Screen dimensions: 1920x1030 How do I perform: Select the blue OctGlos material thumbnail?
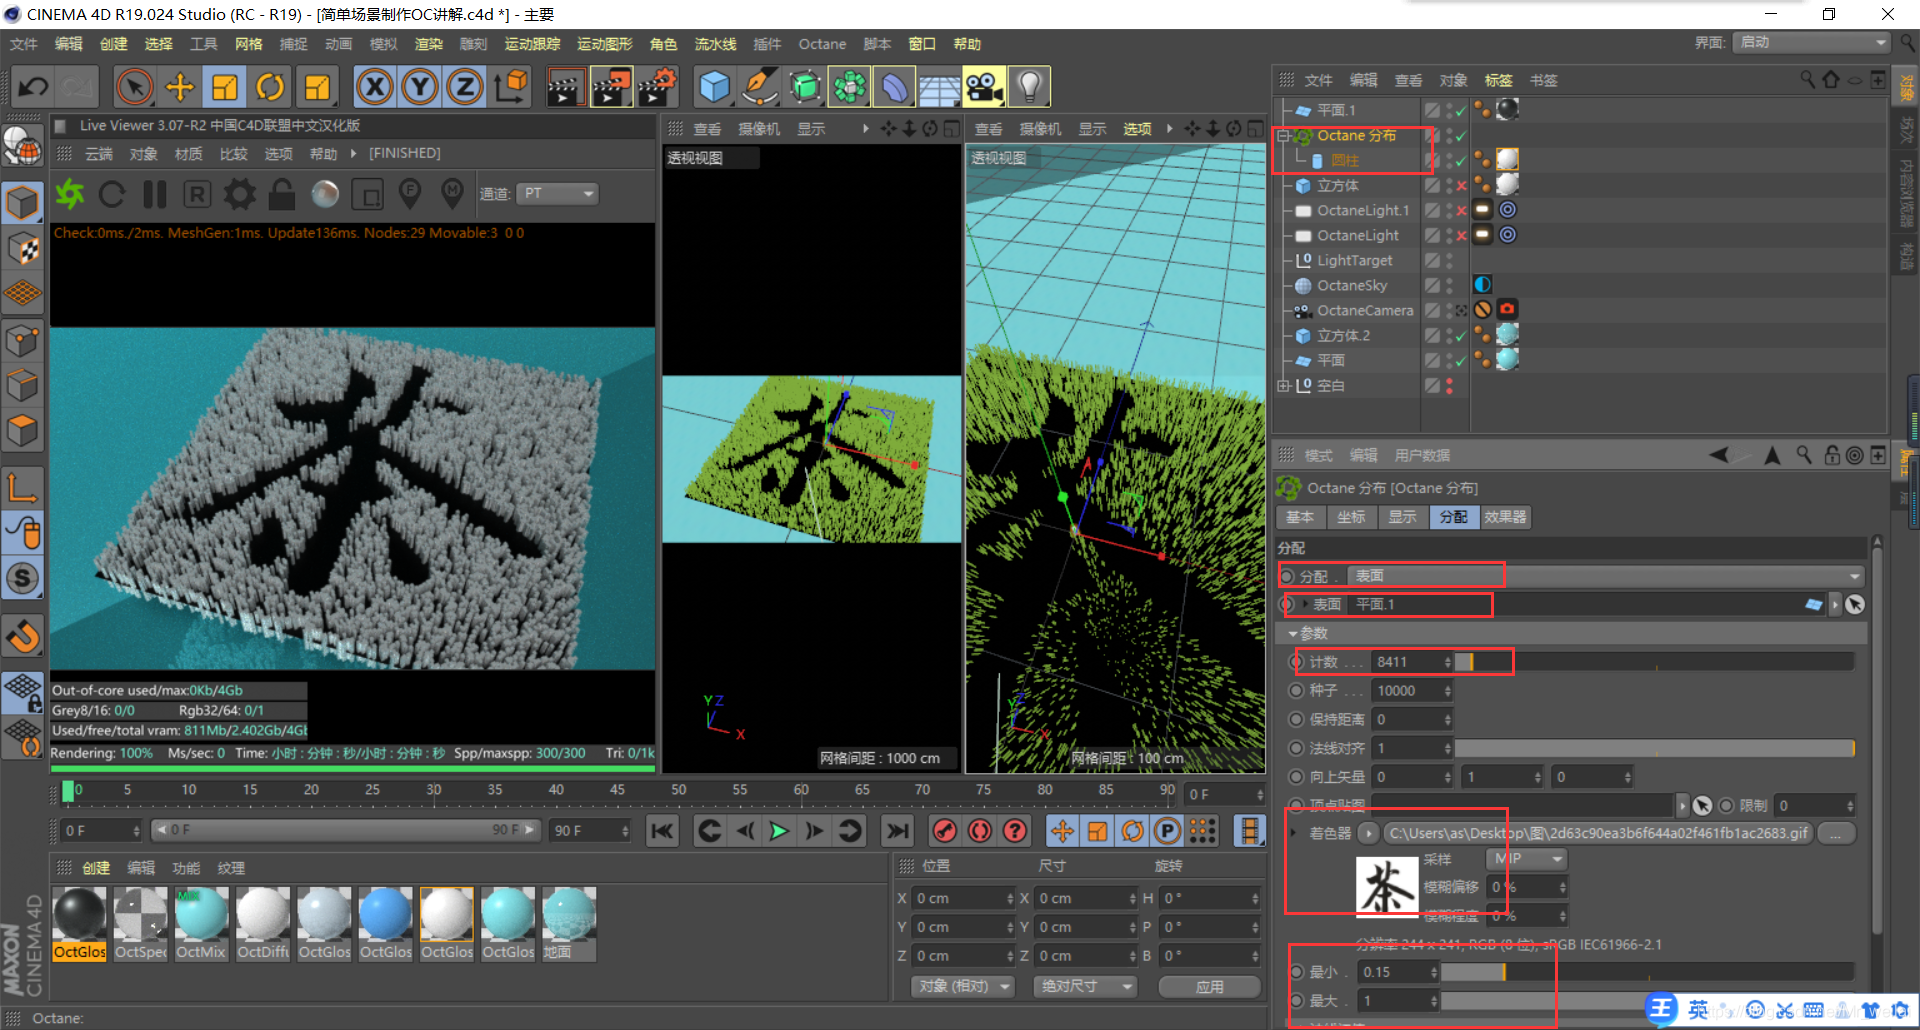tap(385, 924)
